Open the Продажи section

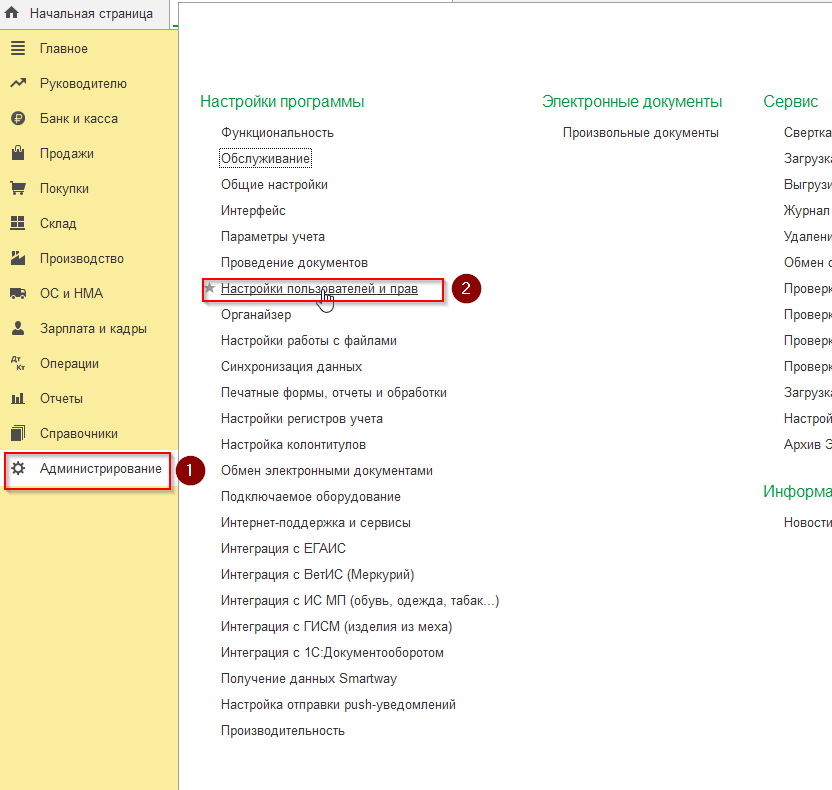pyautogui.click(x=67, y=154)
